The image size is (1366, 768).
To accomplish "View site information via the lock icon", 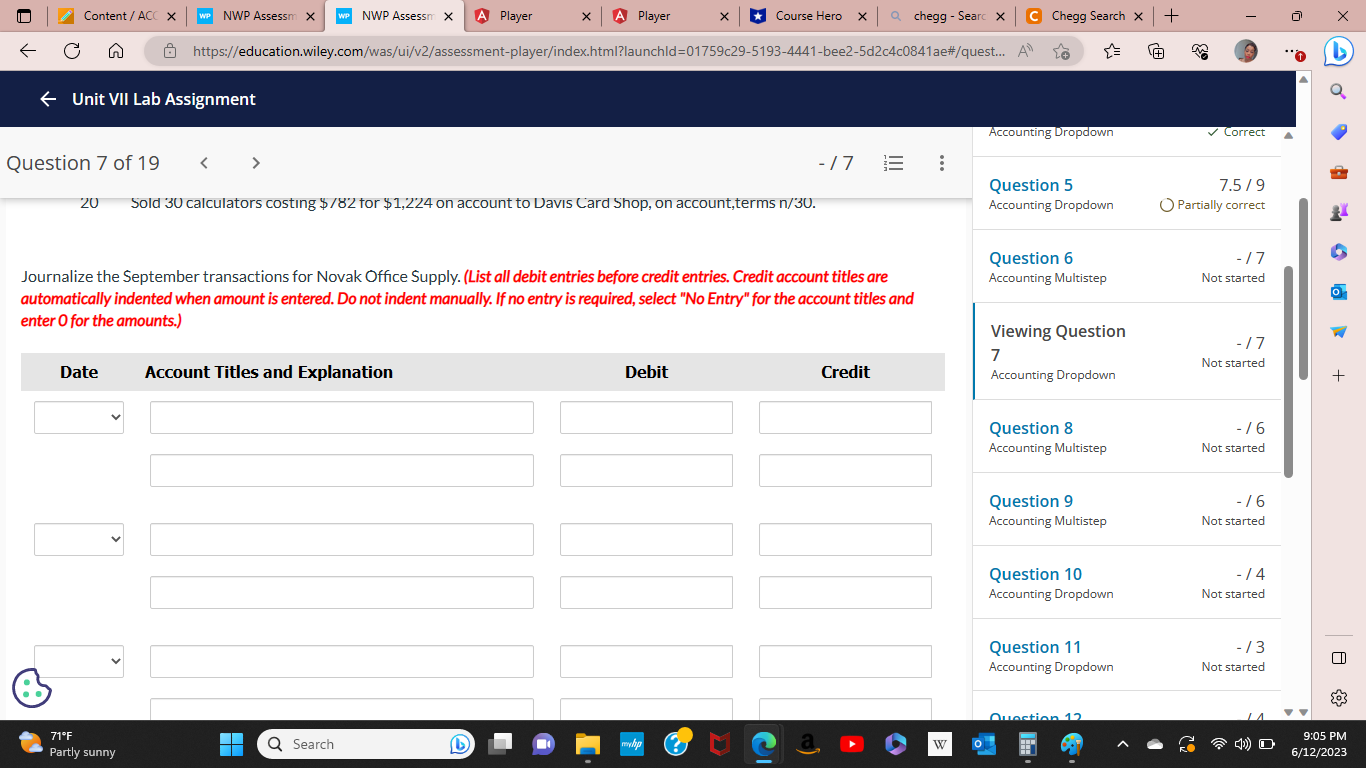I will click(x=170, y=51).
